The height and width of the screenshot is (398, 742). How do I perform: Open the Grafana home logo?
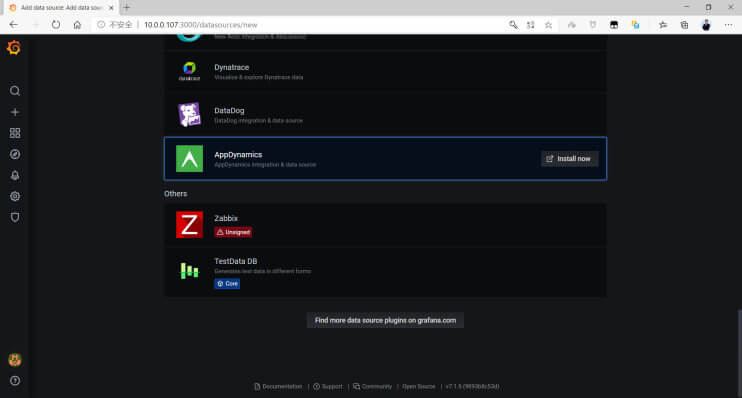point(14,48)
